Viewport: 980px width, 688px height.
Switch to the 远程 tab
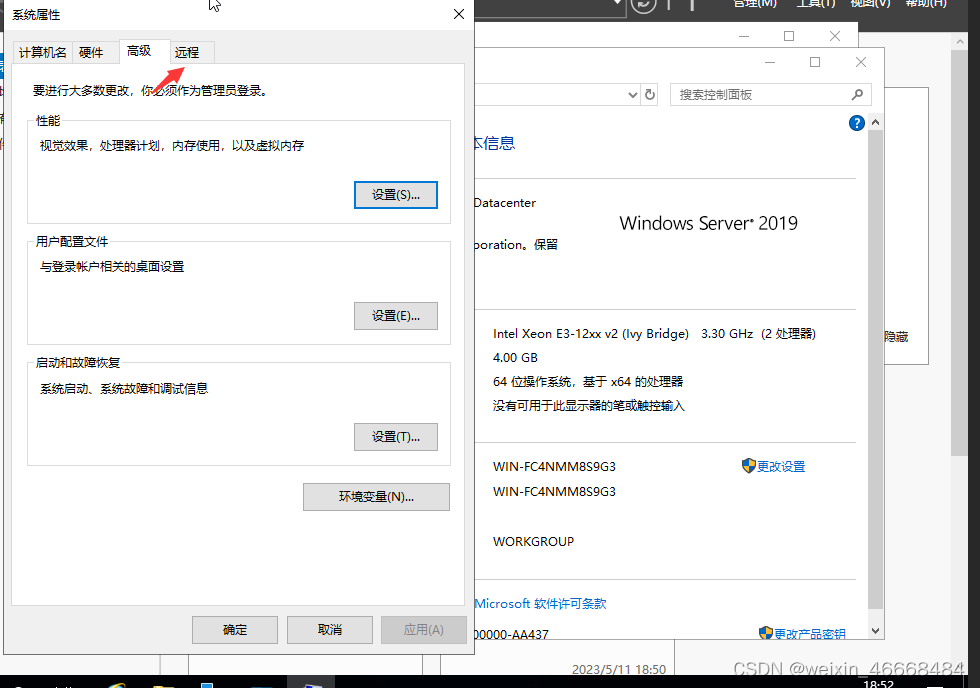coord(187,52)
